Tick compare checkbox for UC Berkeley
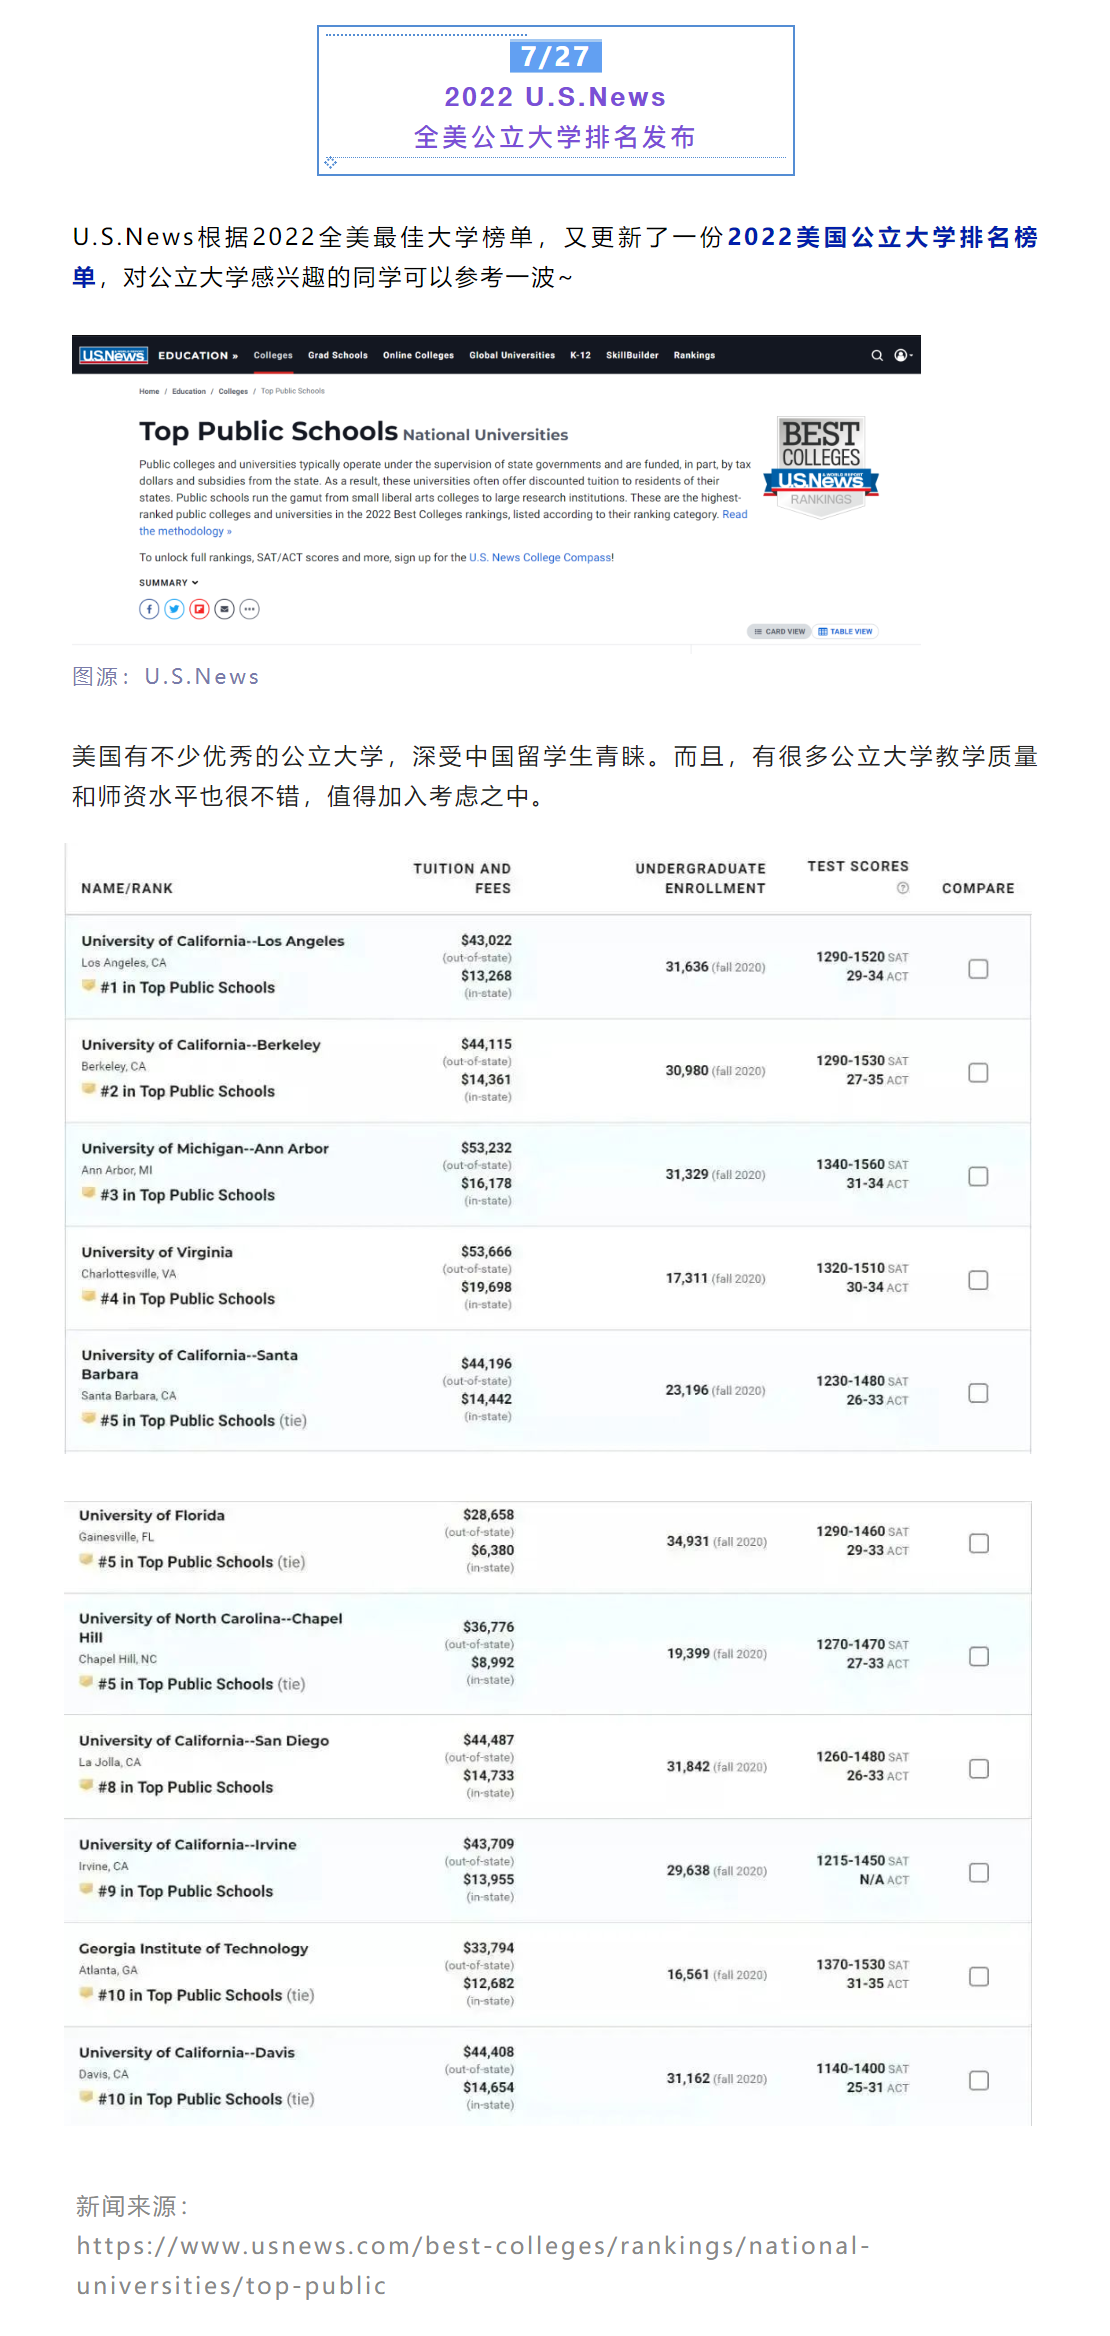The height and width of the screenshot is (2336, 1110). point(978,1073)
